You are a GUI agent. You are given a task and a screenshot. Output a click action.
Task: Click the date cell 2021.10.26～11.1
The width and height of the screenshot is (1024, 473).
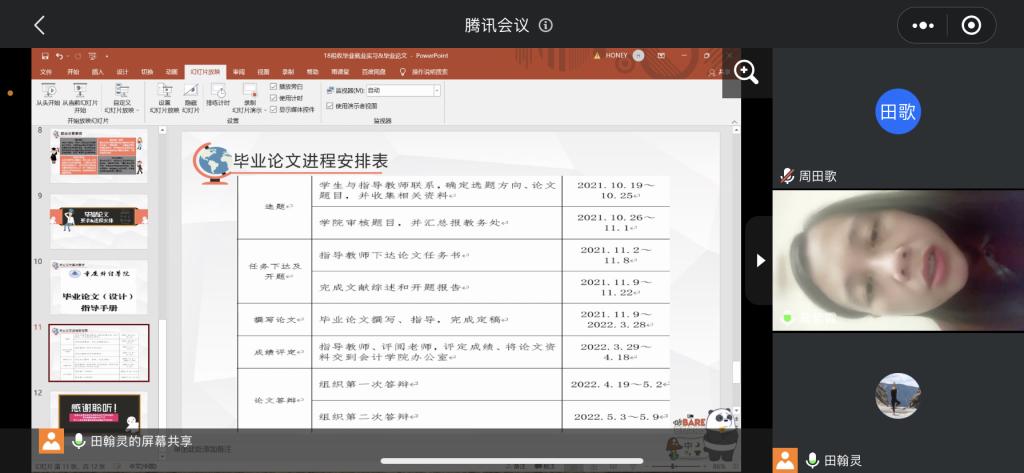click(616, 223)
